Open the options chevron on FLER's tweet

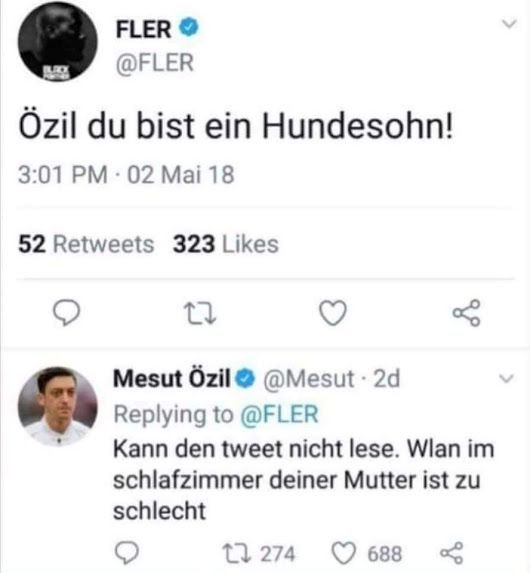coord(509,24)
